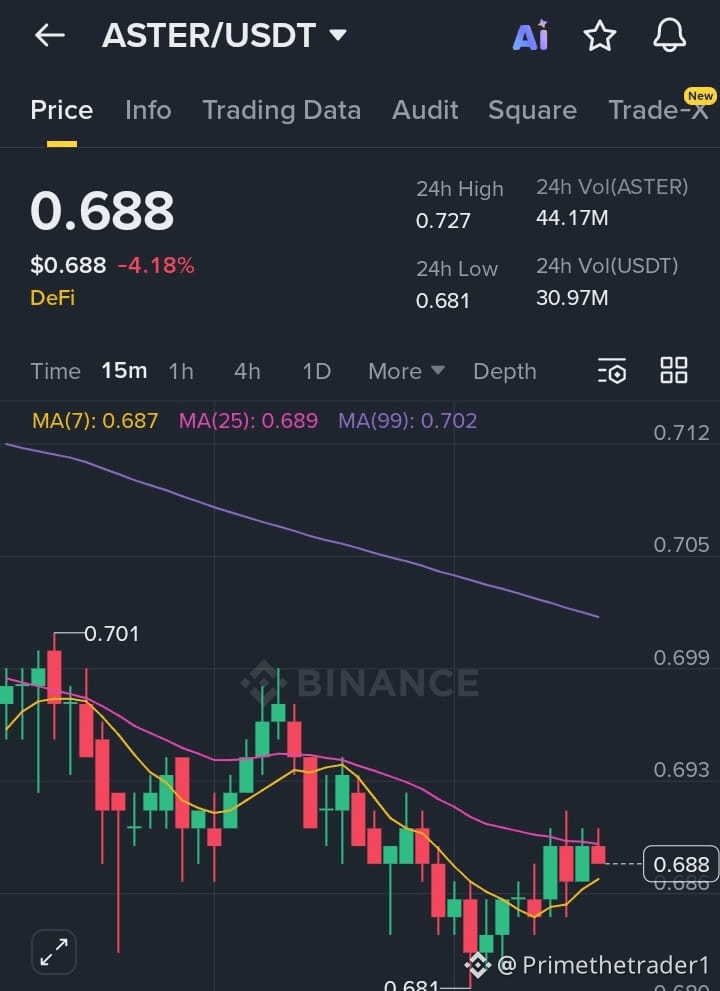Select the 15m timeframe
Image resolution: width=720 pixels, height=991 pixels.
pos(124,371)
